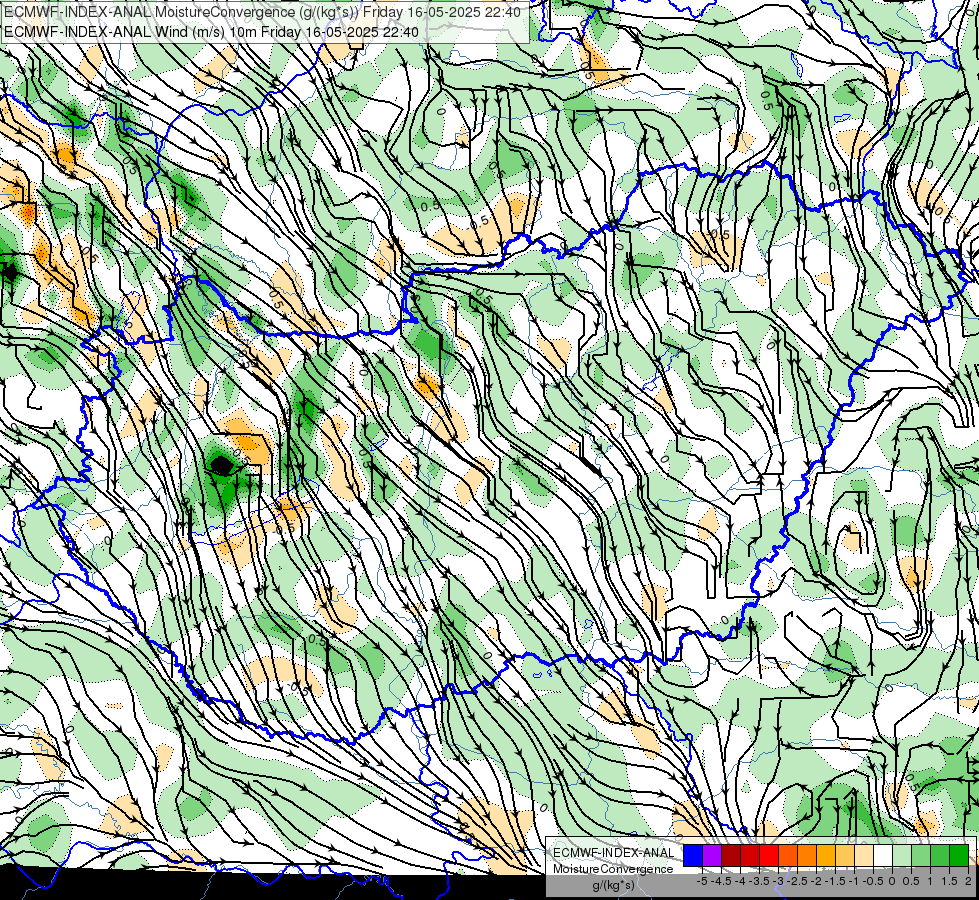Screen dimensions: 979x900
Task: Click the purple legend swatch
Action: click(x=712, y=855)
